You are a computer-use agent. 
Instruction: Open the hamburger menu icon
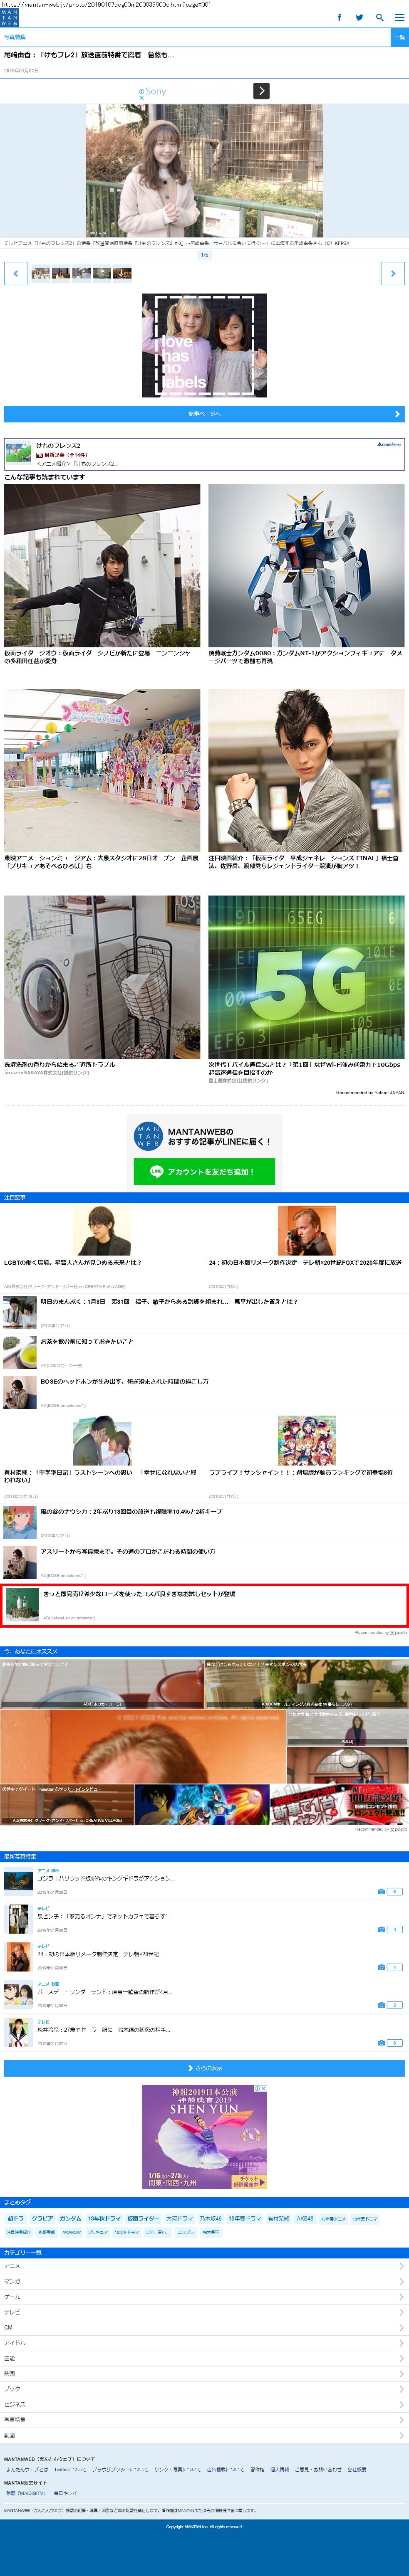click(x=399, y=18)
